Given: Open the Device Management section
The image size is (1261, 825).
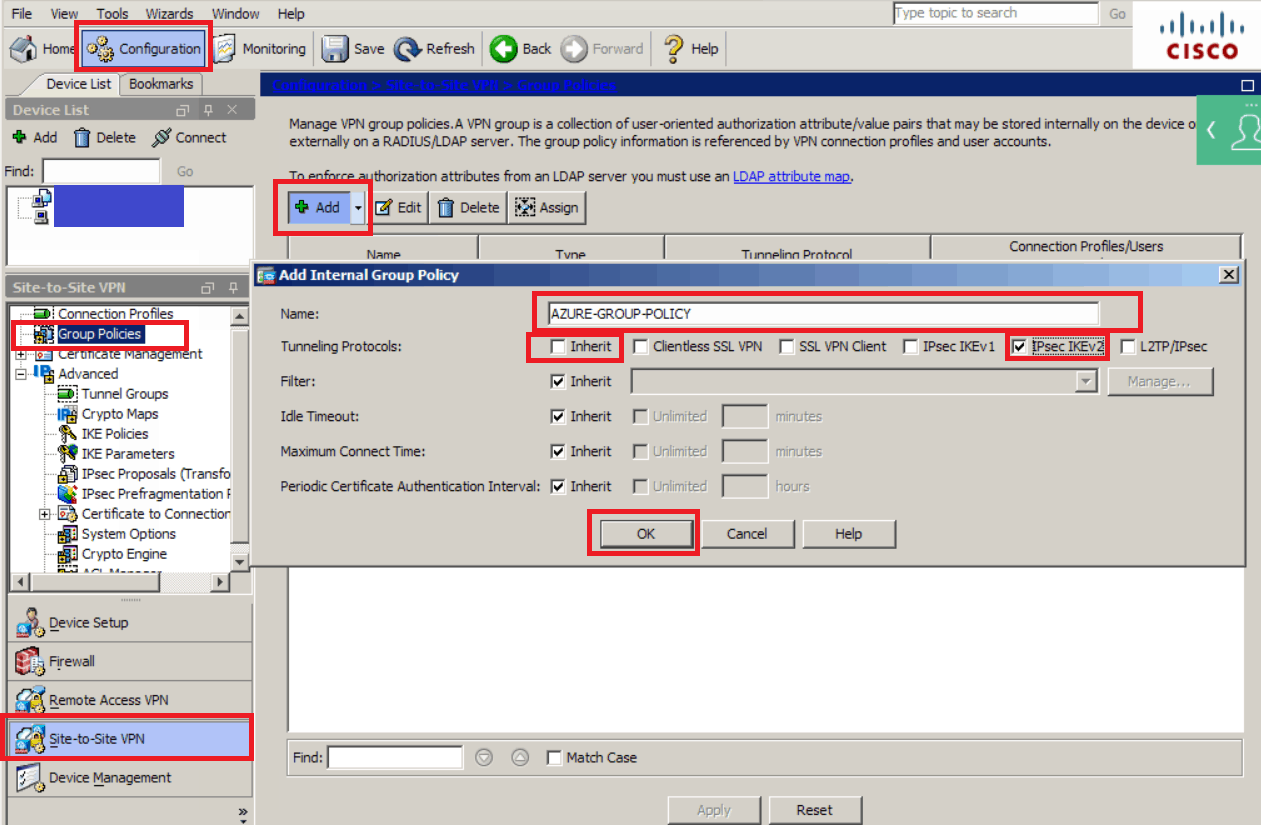Looking at the screenshot, I should pyautogui.click(x=130, y=778).
